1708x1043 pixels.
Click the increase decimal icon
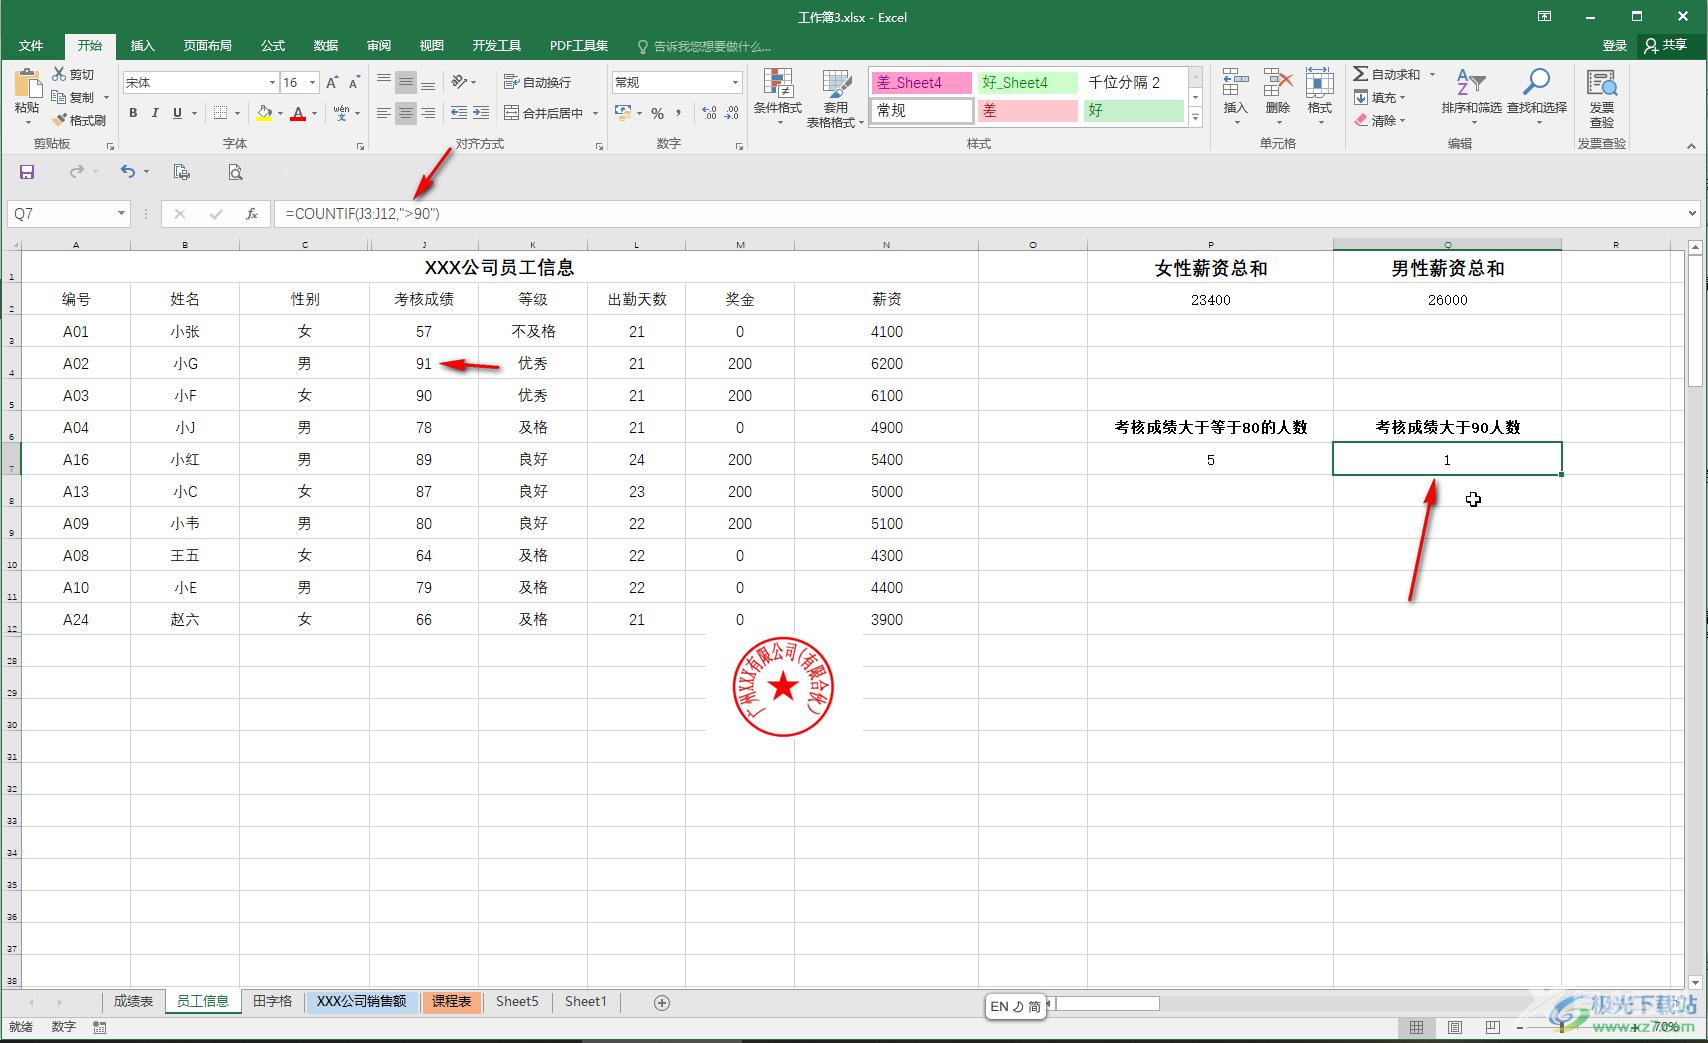[709, 113]
